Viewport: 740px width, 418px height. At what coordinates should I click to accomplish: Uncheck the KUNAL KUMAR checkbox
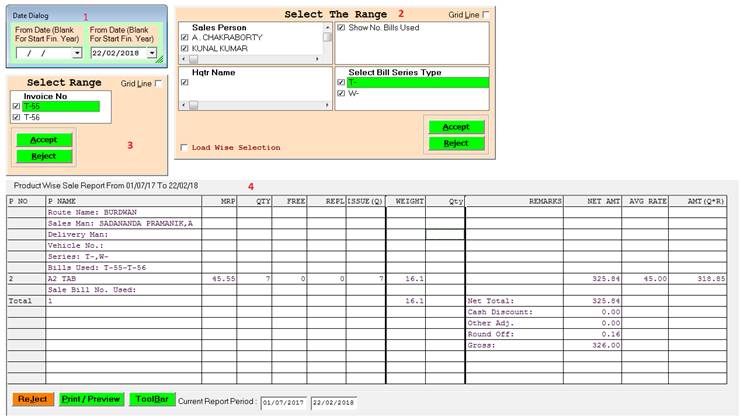184,48
